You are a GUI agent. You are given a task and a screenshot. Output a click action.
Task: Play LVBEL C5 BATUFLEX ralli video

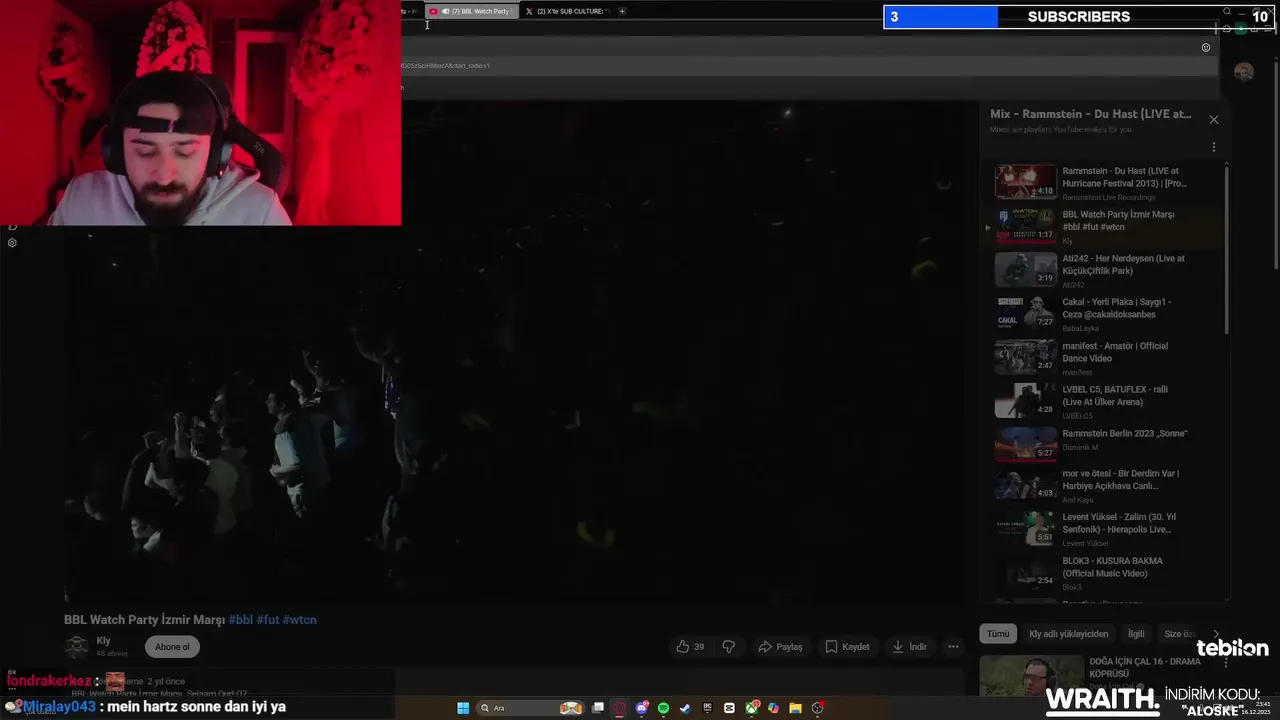1106,400
